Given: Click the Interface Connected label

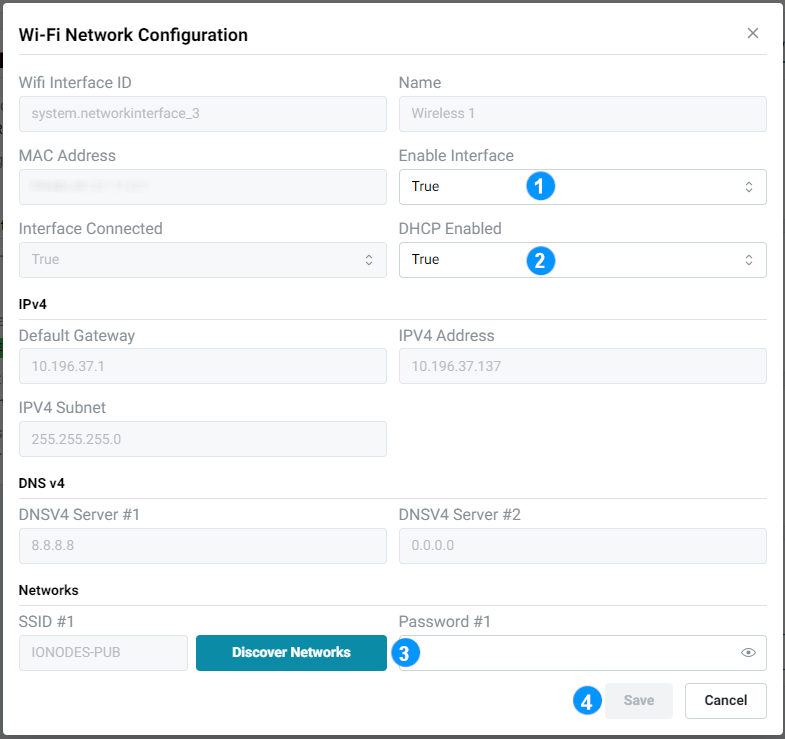Looking at the screenshot, I should click(x=91, y=229).
